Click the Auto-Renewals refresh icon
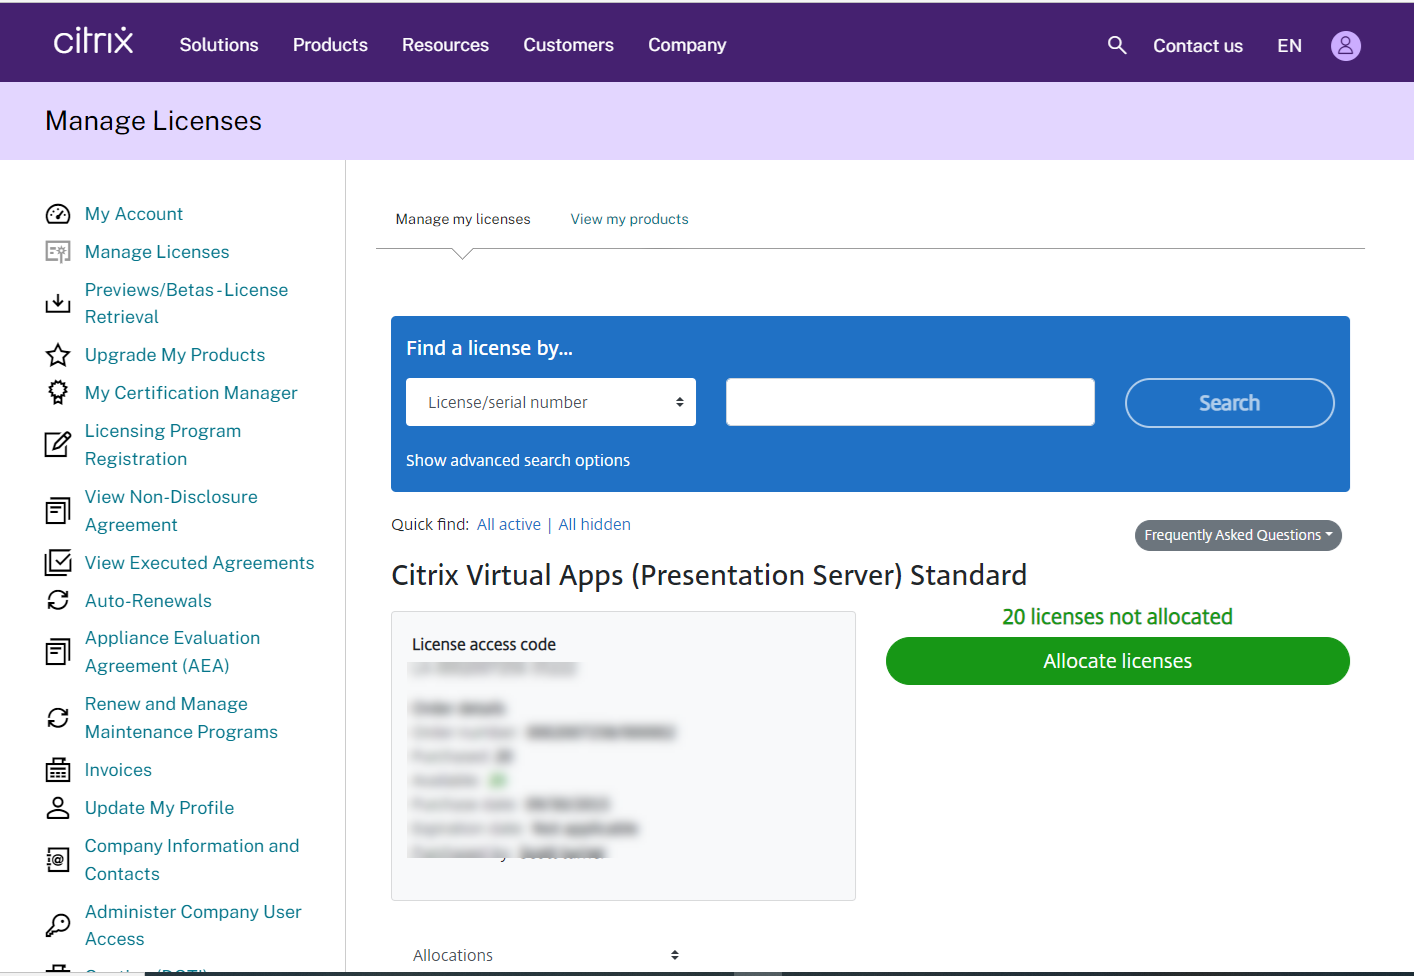The image size is (1414, 976). [x=58, y=601]
